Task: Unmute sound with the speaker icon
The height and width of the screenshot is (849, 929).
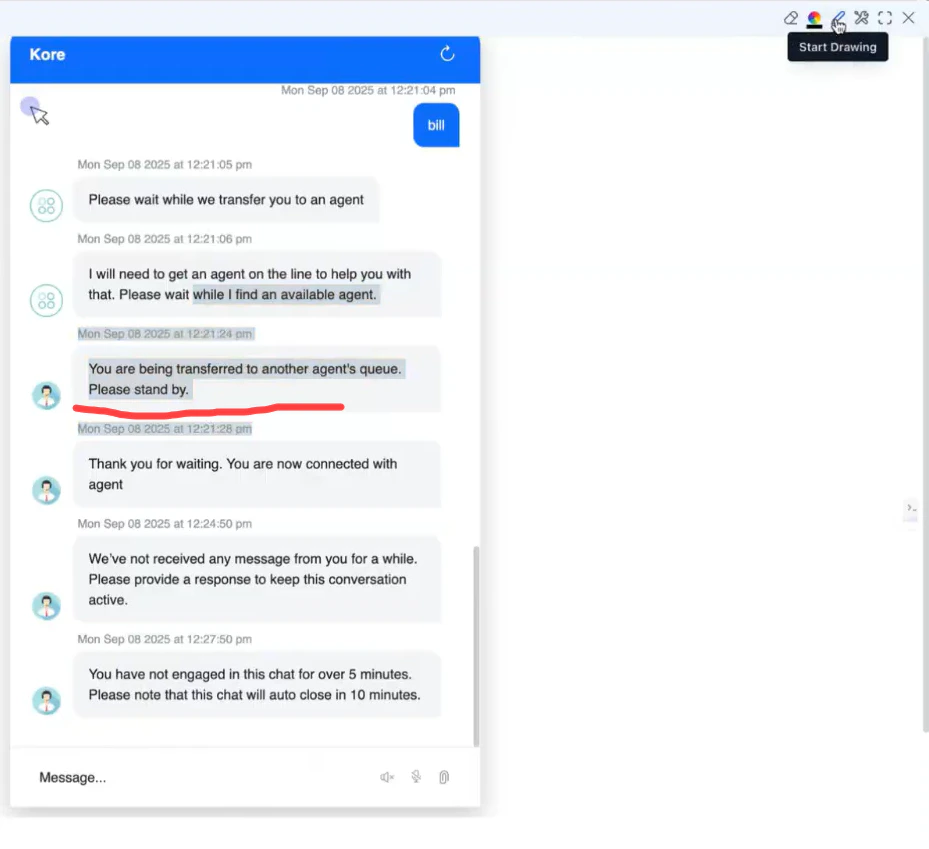Action: 386,777
